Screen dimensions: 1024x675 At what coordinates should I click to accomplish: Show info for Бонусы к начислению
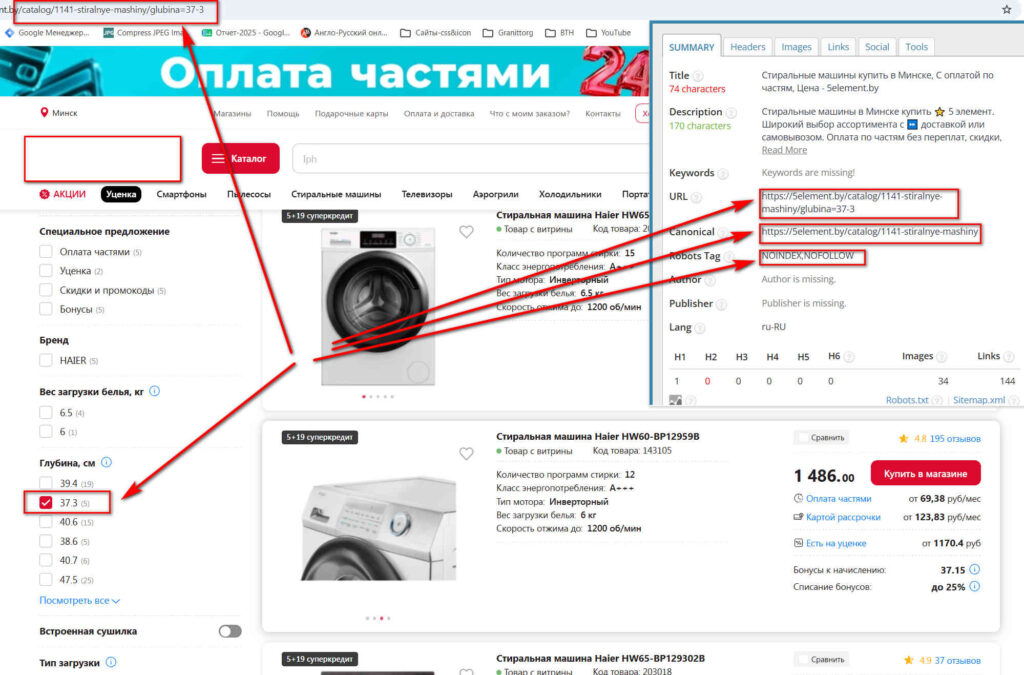tap(974, 569)
